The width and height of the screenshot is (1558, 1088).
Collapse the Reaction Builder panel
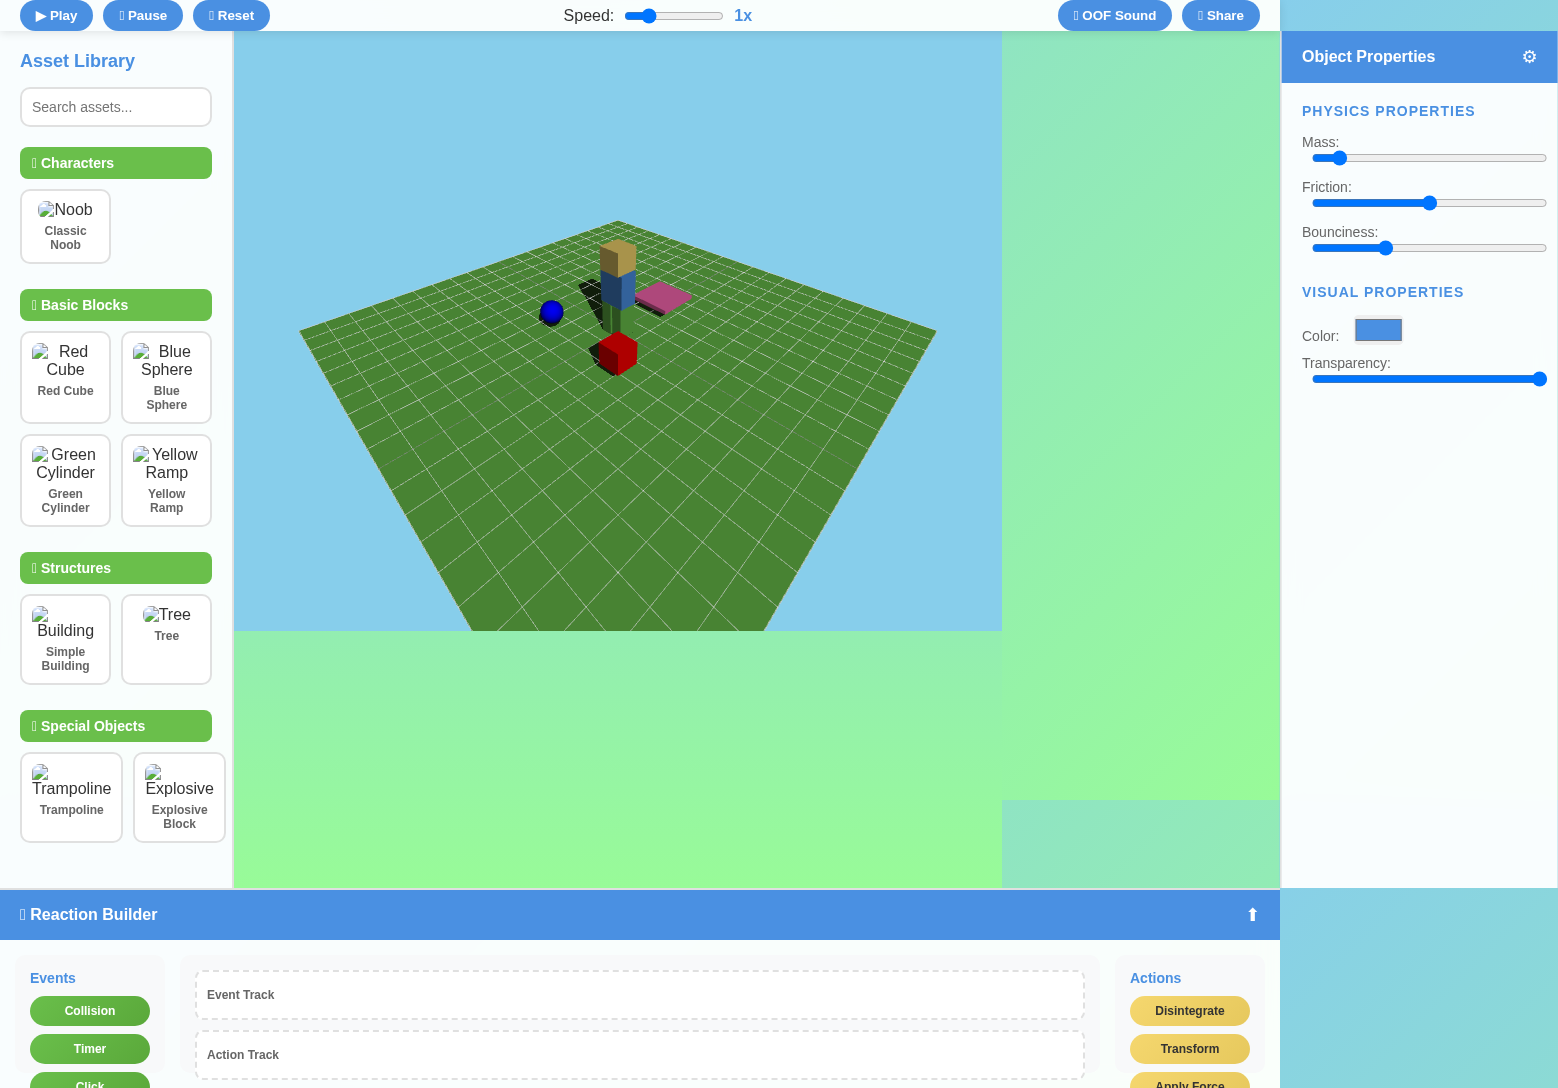pos(1252,914)
